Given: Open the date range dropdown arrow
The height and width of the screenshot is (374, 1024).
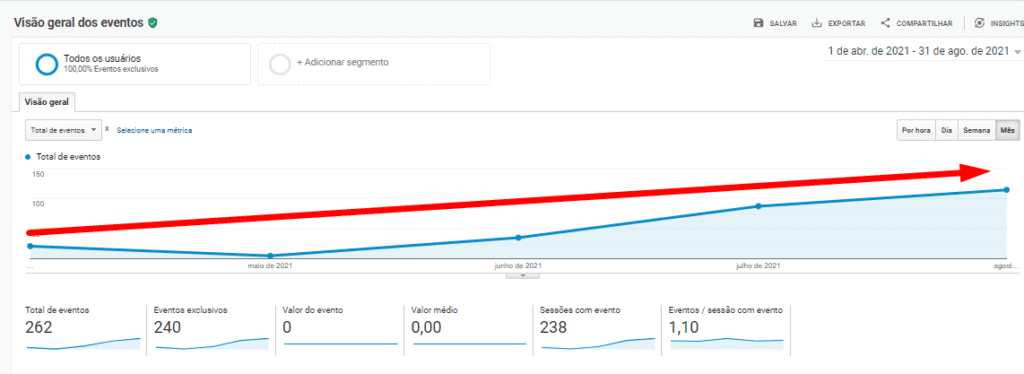Looking at the screenshot, I should (x=1017, y=52).
